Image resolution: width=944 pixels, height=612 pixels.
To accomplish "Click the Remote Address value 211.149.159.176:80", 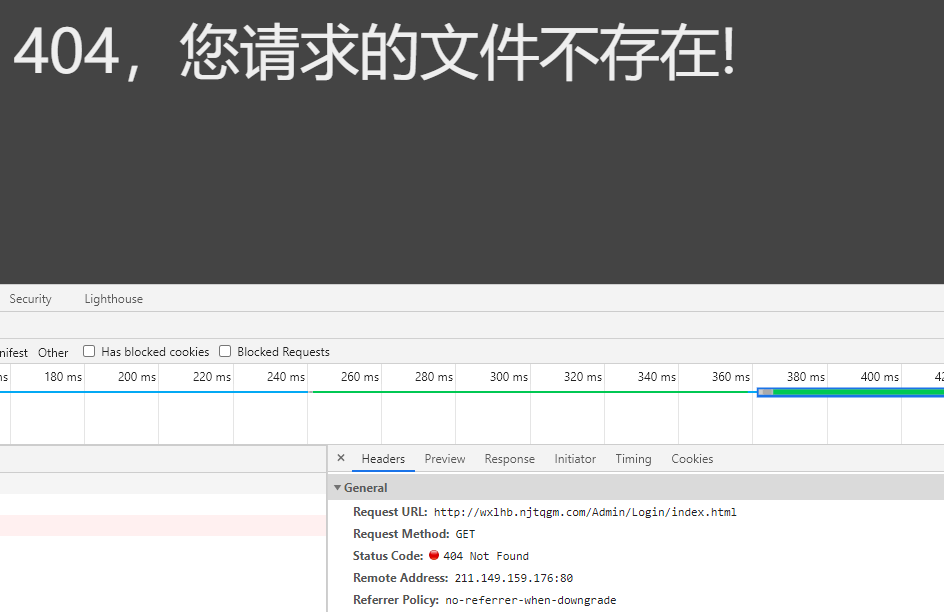I will tap(513, 578).
